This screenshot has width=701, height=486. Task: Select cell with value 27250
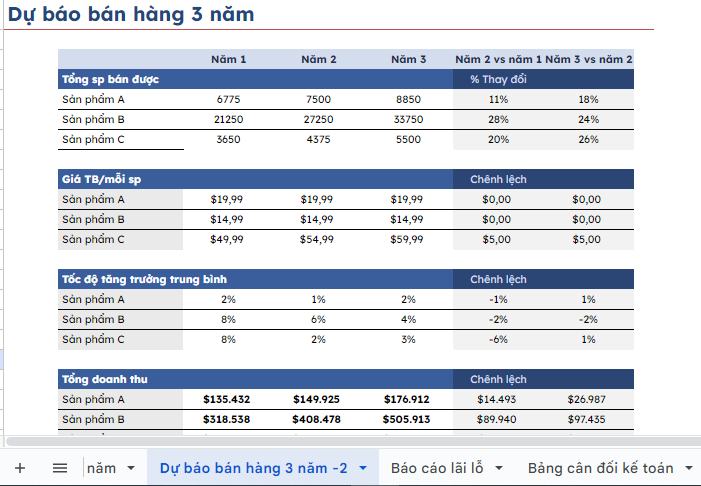[x=318, y=119]
